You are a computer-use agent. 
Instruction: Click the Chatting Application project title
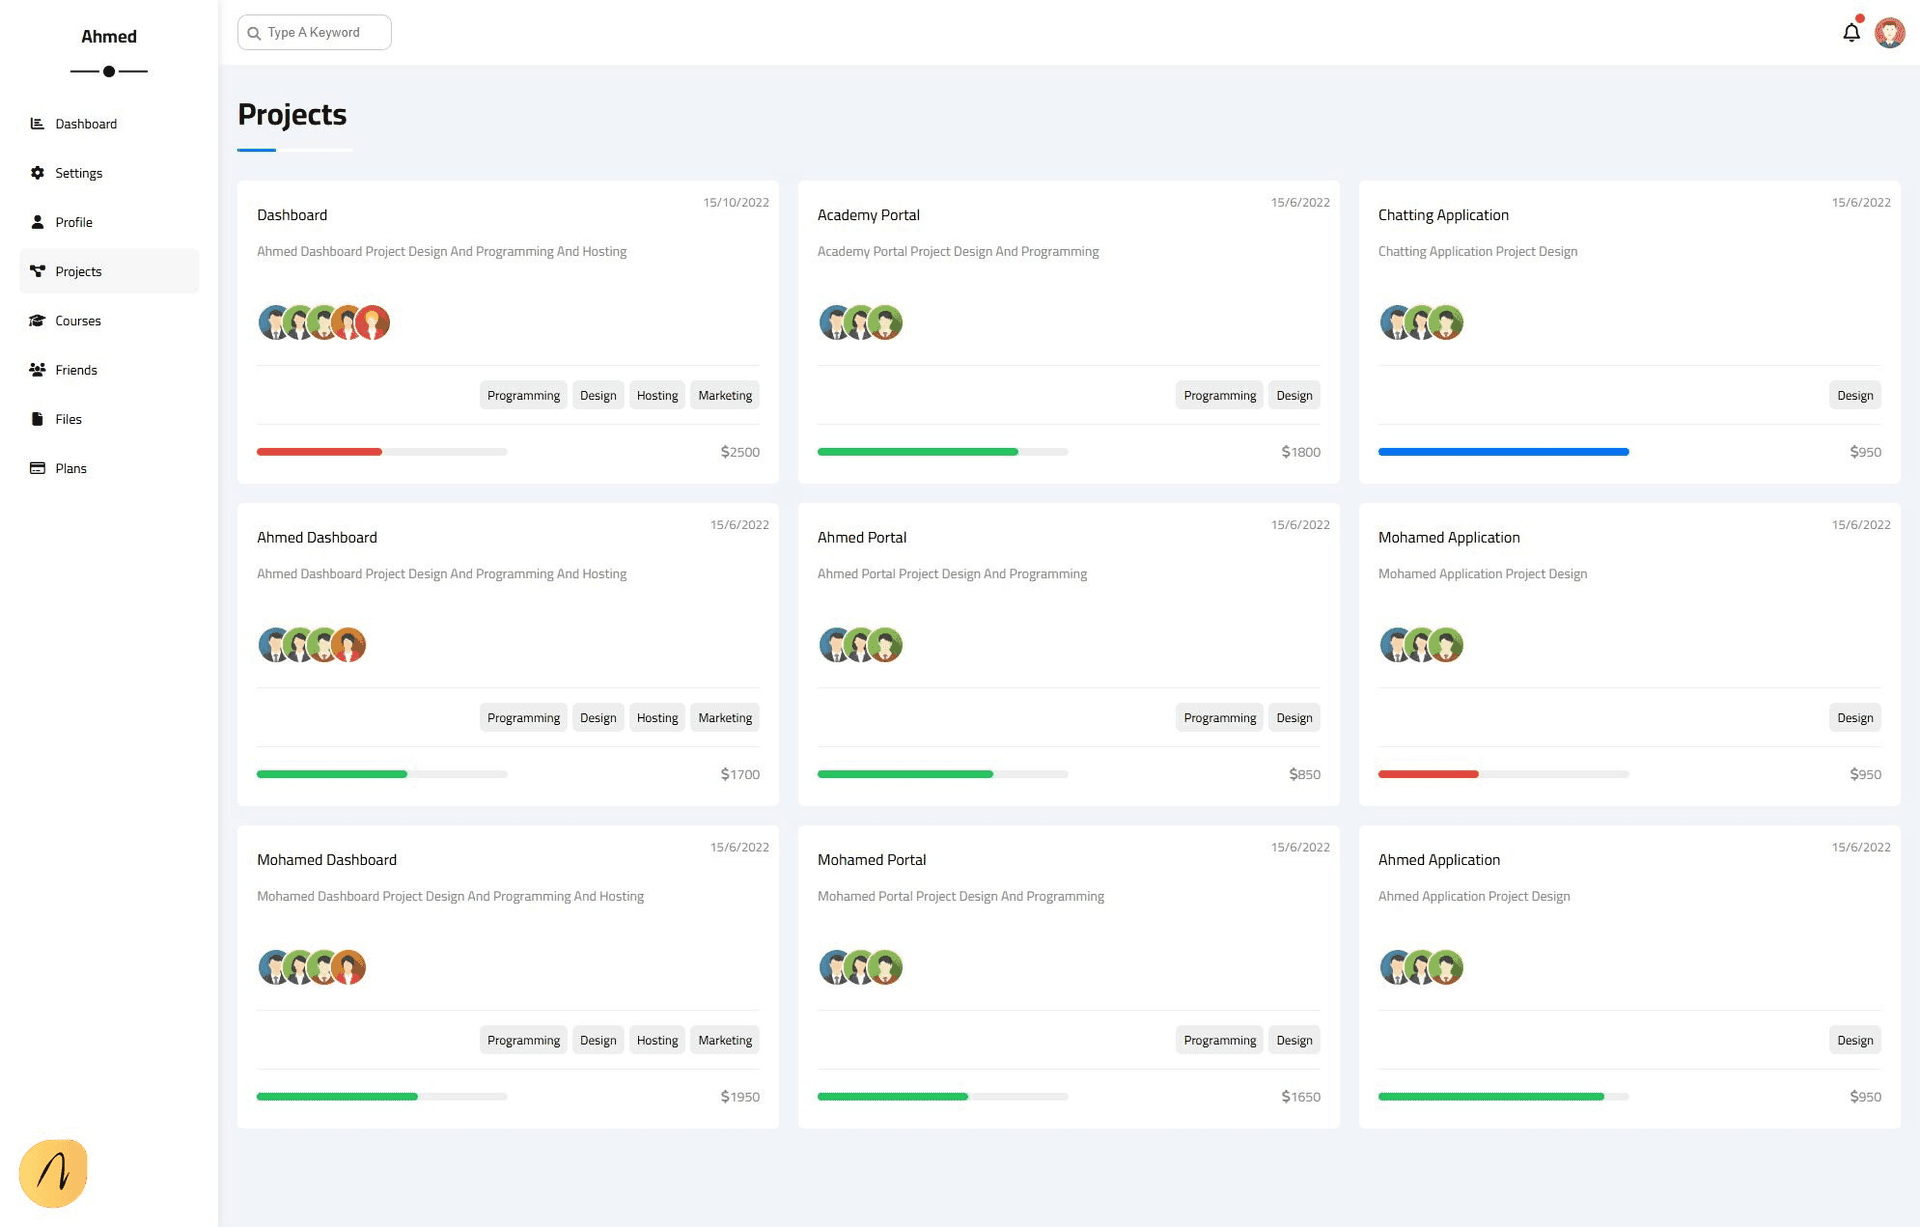1443,215
